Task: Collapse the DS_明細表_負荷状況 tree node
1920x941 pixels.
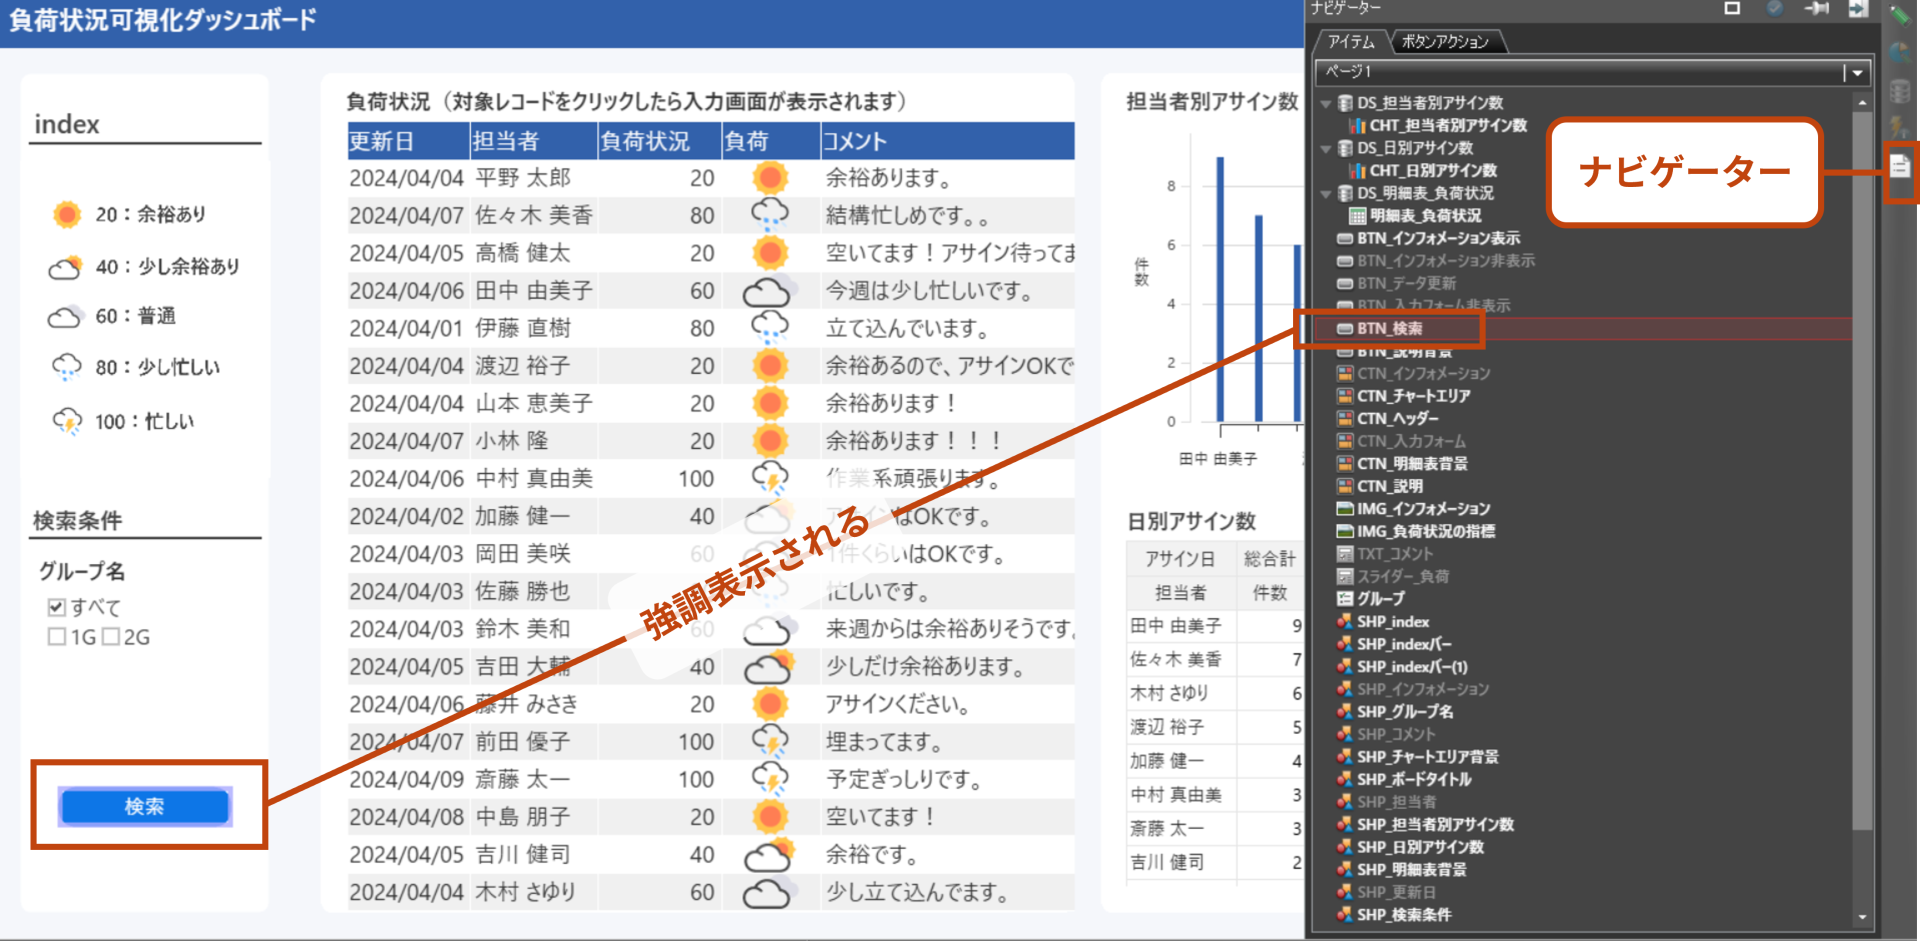Action: (1326, 193)
